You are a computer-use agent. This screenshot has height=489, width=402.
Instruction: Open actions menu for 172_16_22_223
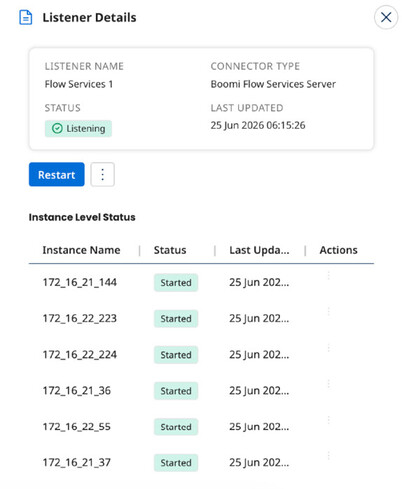[x=329, y=311]
